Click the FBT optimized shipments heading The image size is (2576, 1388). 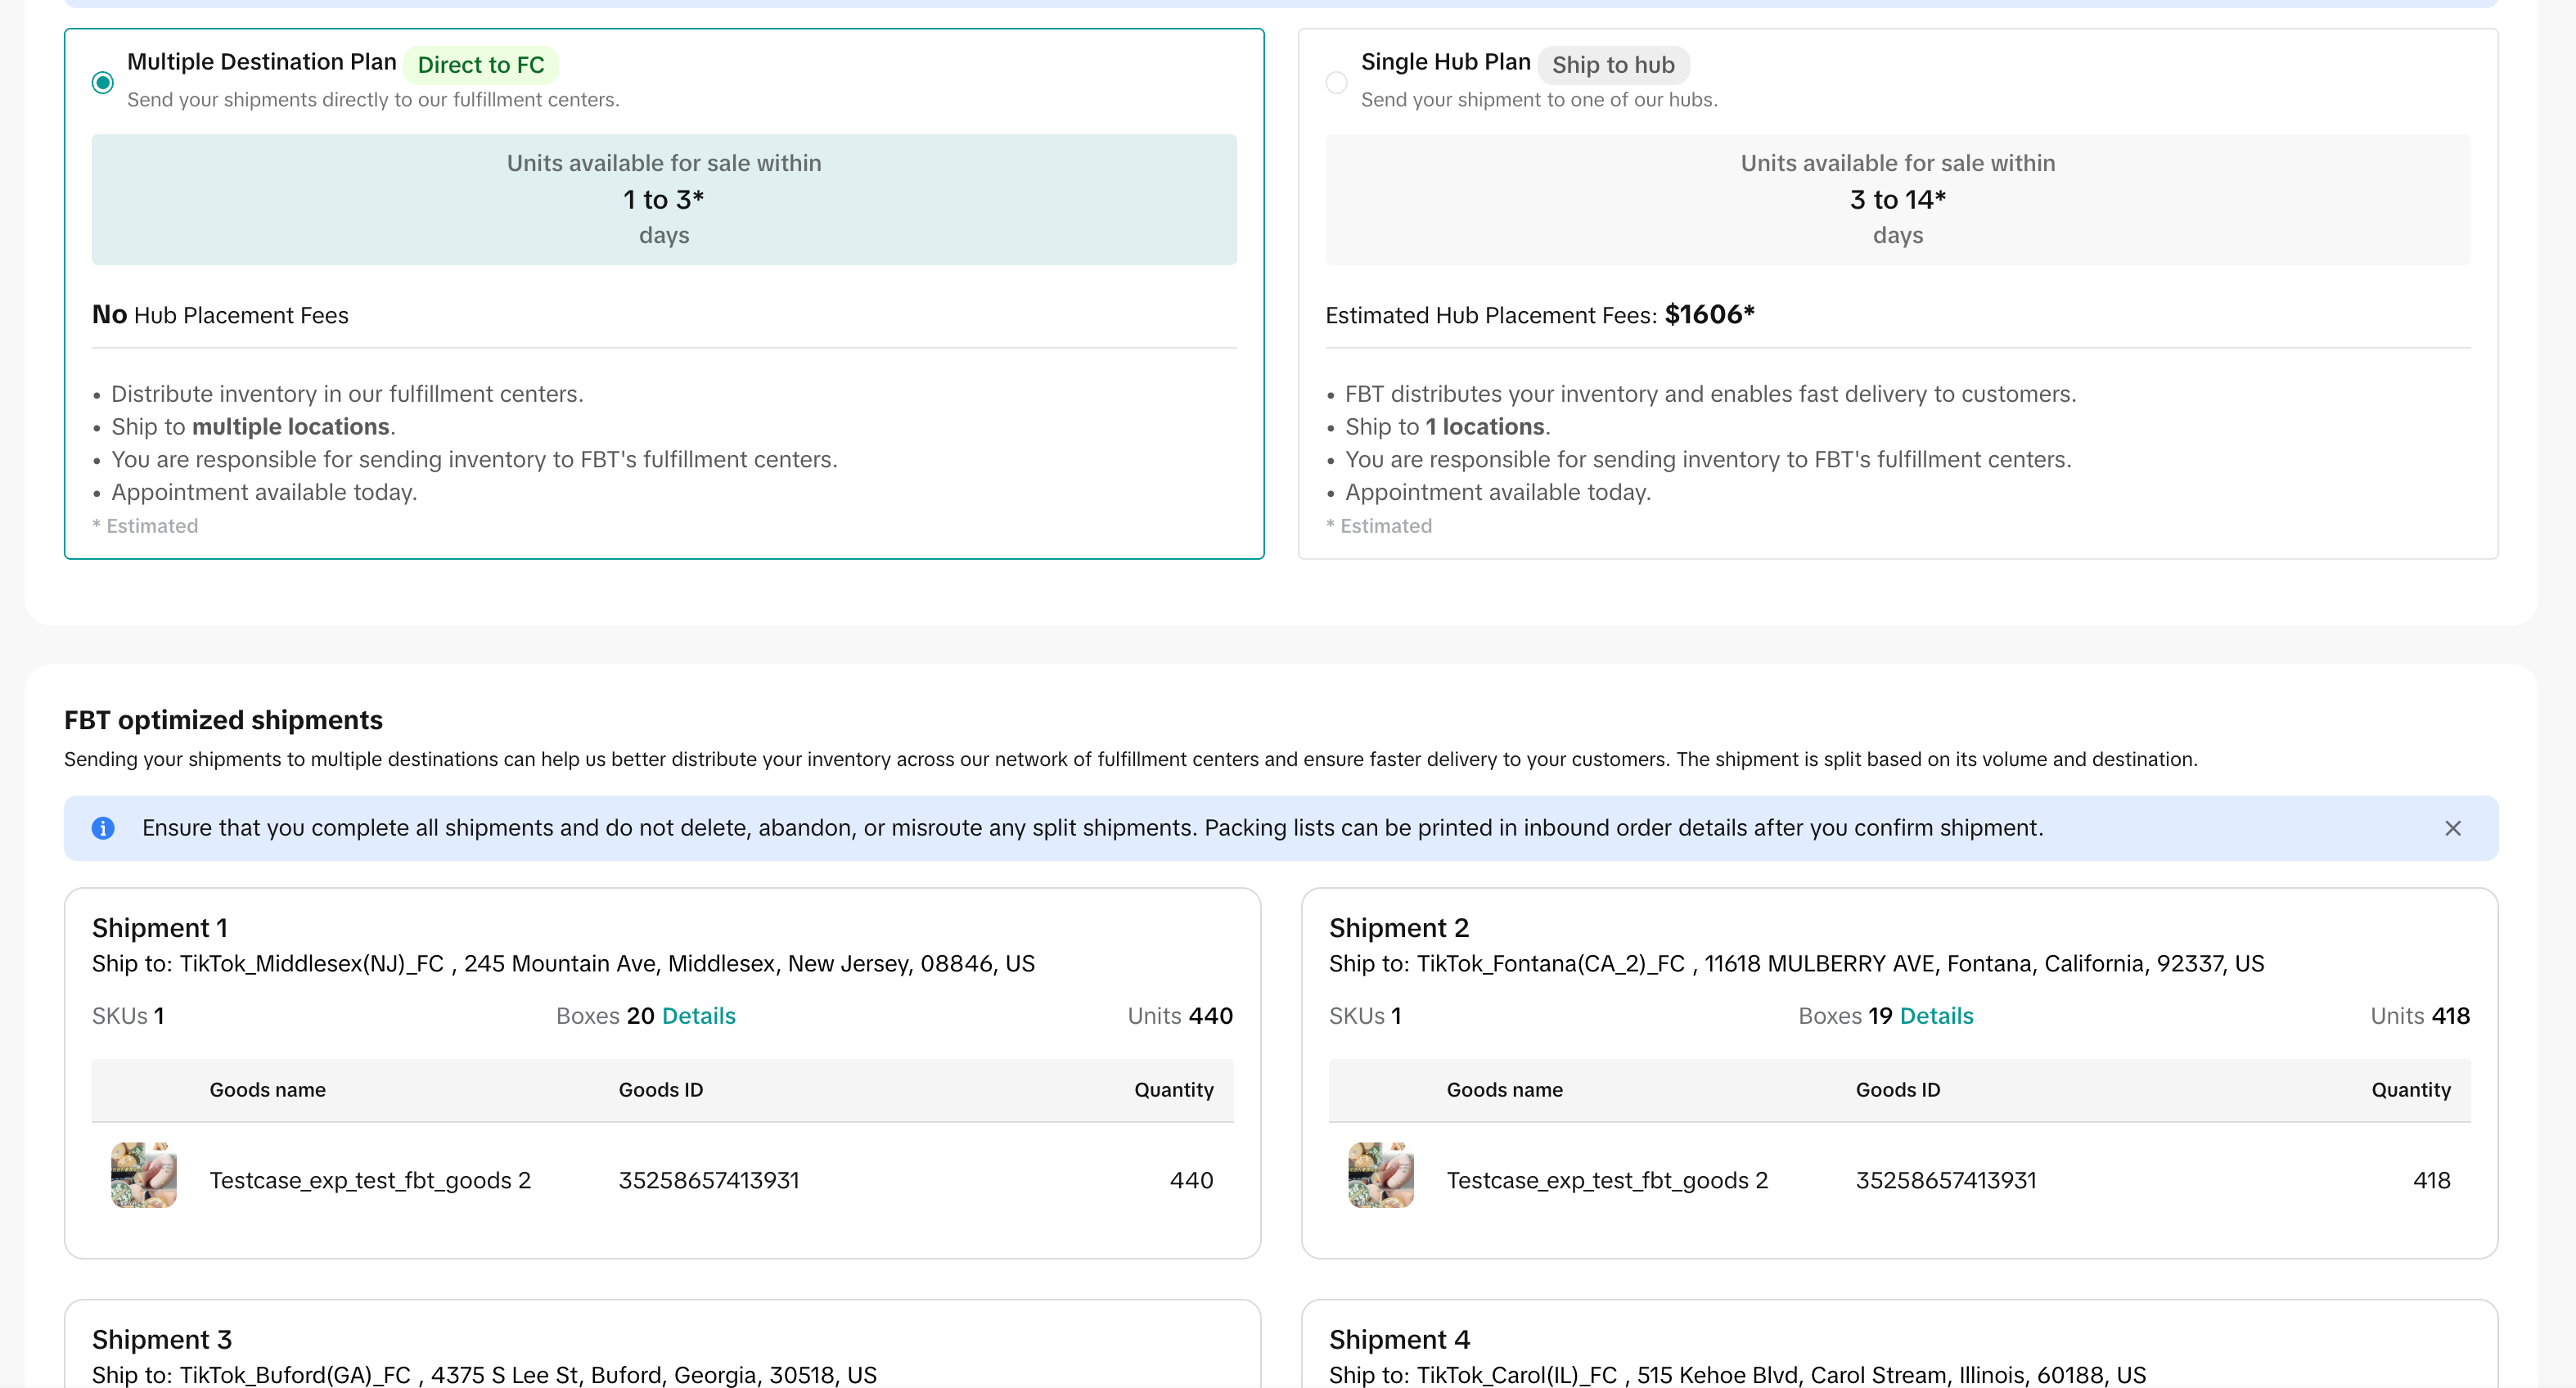click(223, 720)
